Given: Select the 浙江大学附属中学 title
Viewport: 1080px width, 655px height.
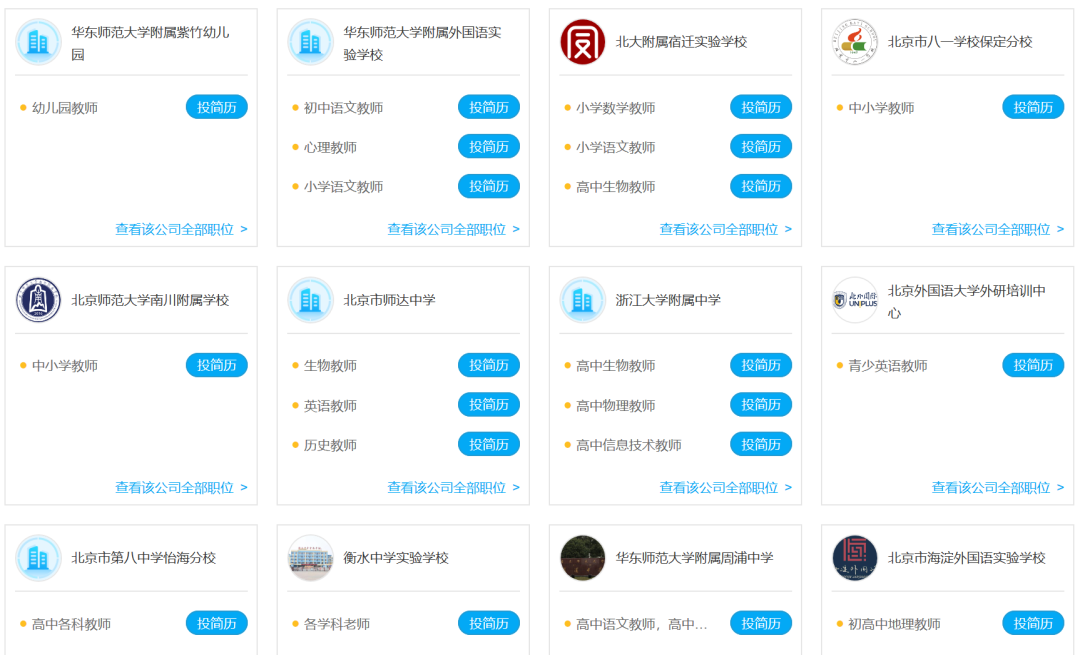Looking at the screenshot, I should (x=668, y=300).
